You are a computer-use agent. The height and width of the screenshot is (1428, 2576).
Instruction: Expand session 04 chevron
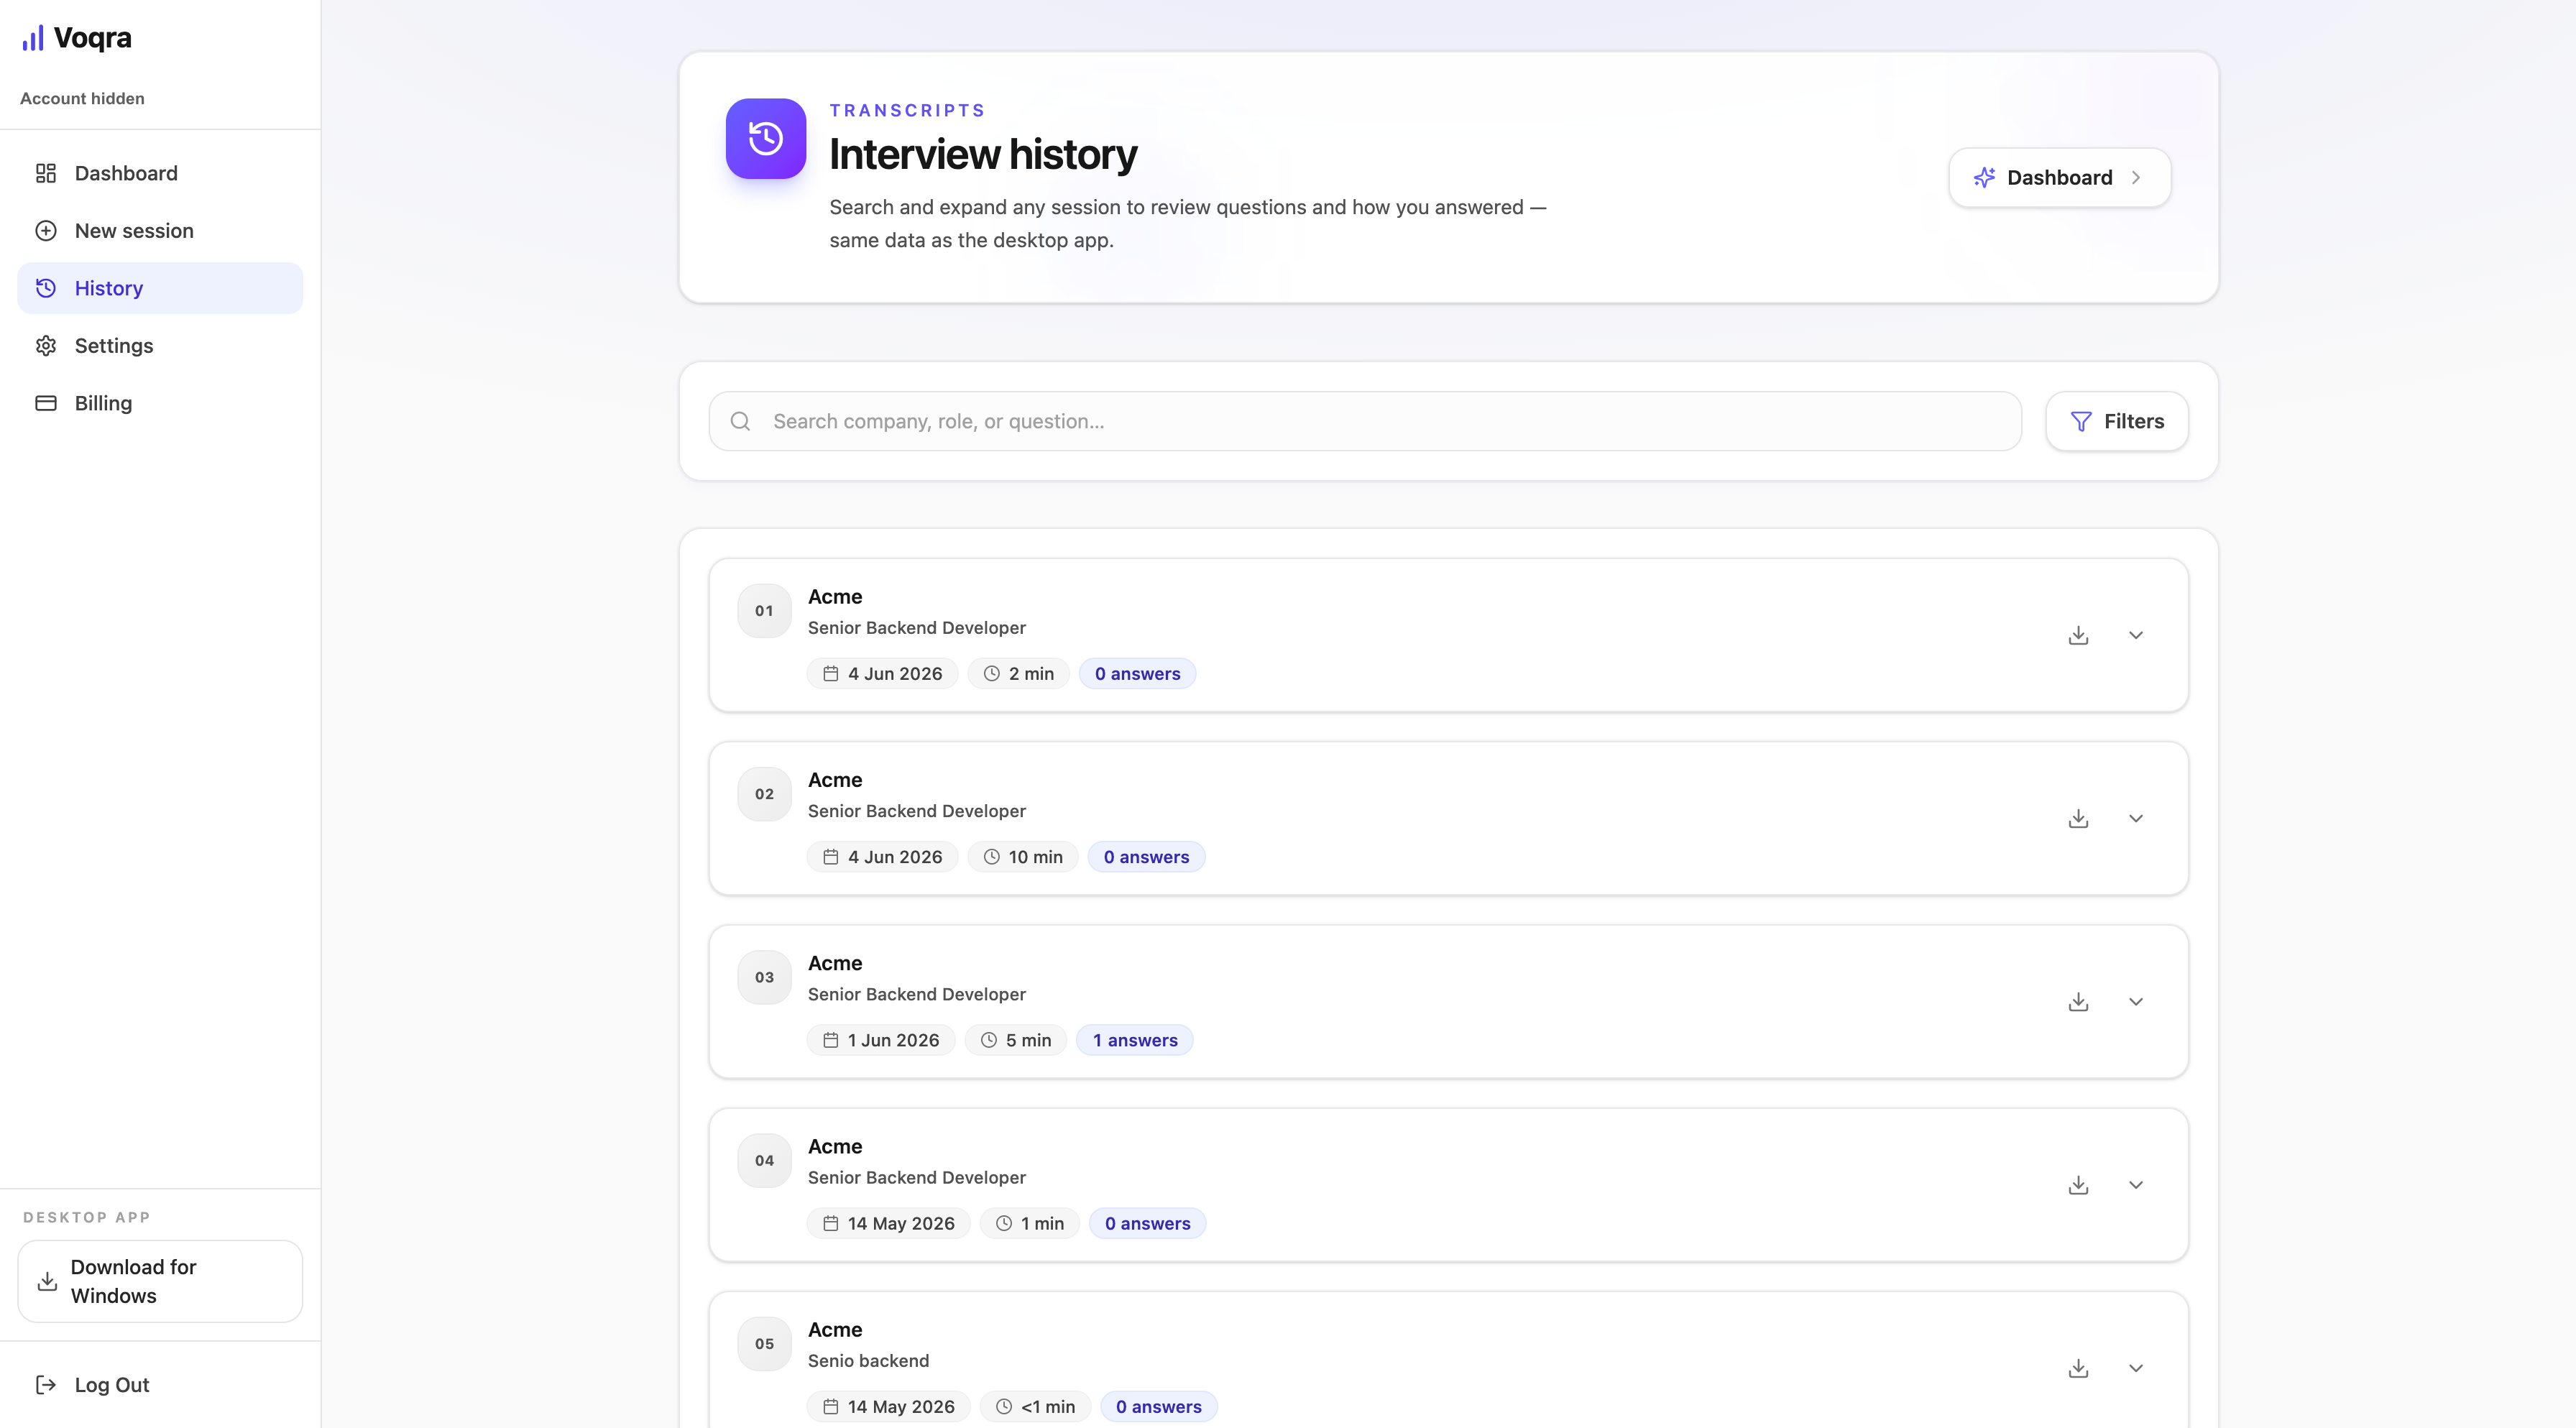(x=2136, y=1184)
